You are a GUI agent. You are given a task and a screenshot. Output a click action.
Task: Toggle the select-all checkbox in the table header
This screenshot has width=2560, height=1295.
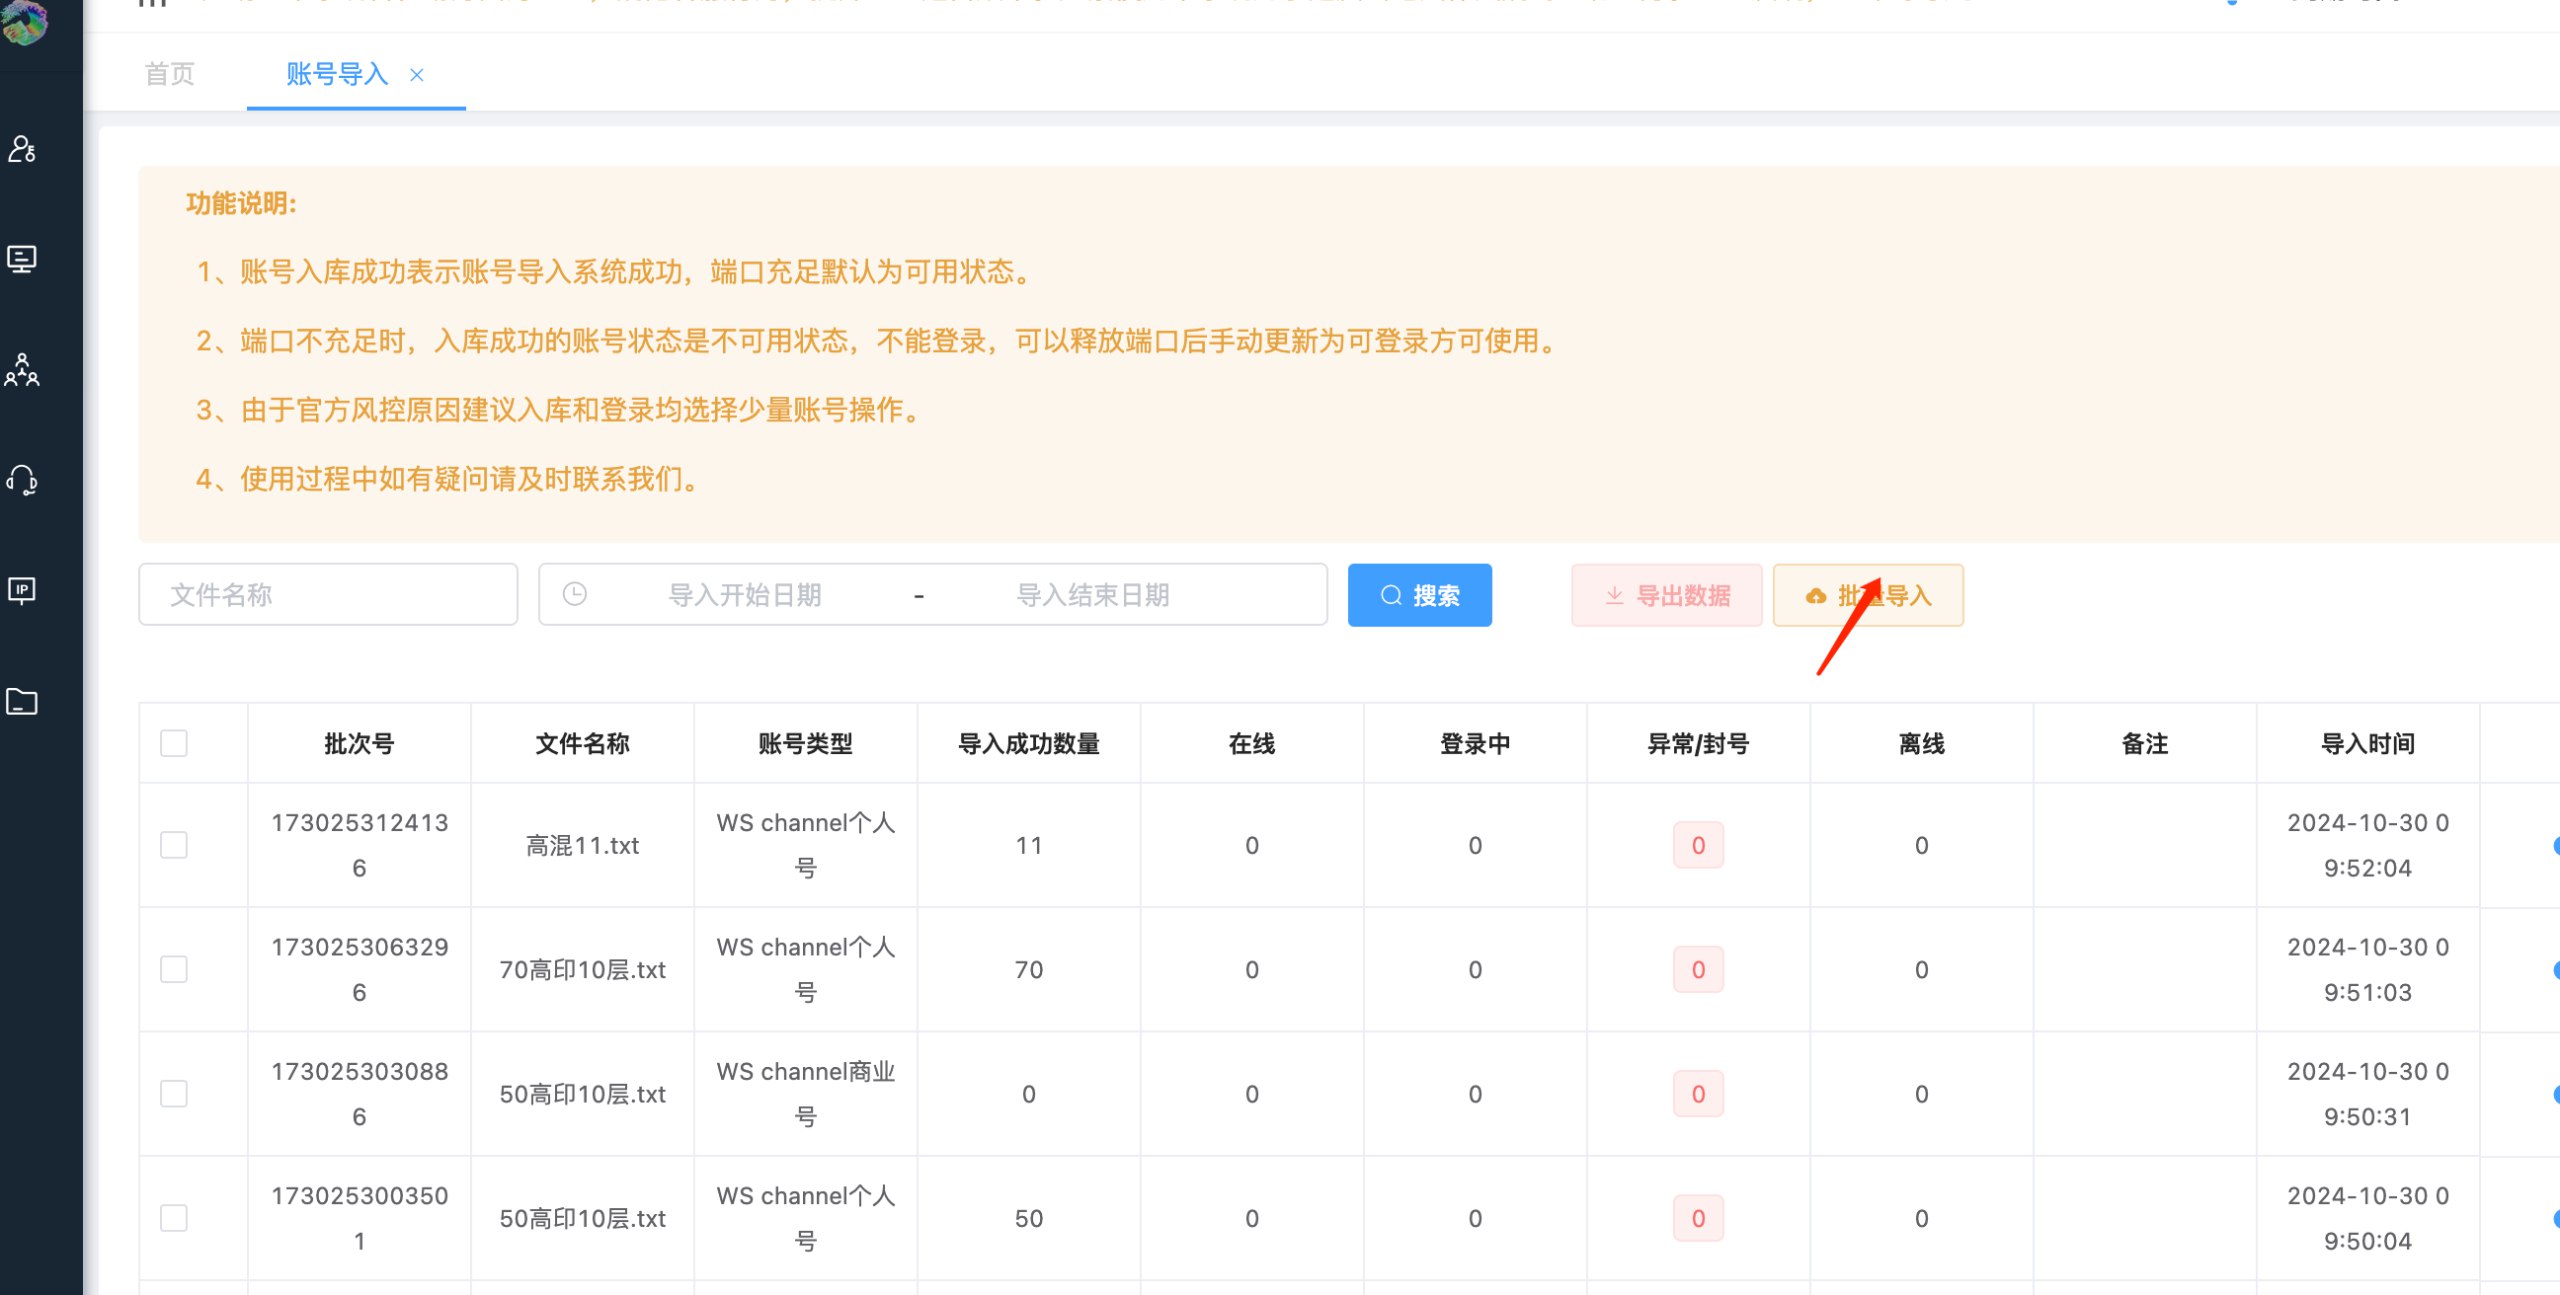click(x=174, y=743)
